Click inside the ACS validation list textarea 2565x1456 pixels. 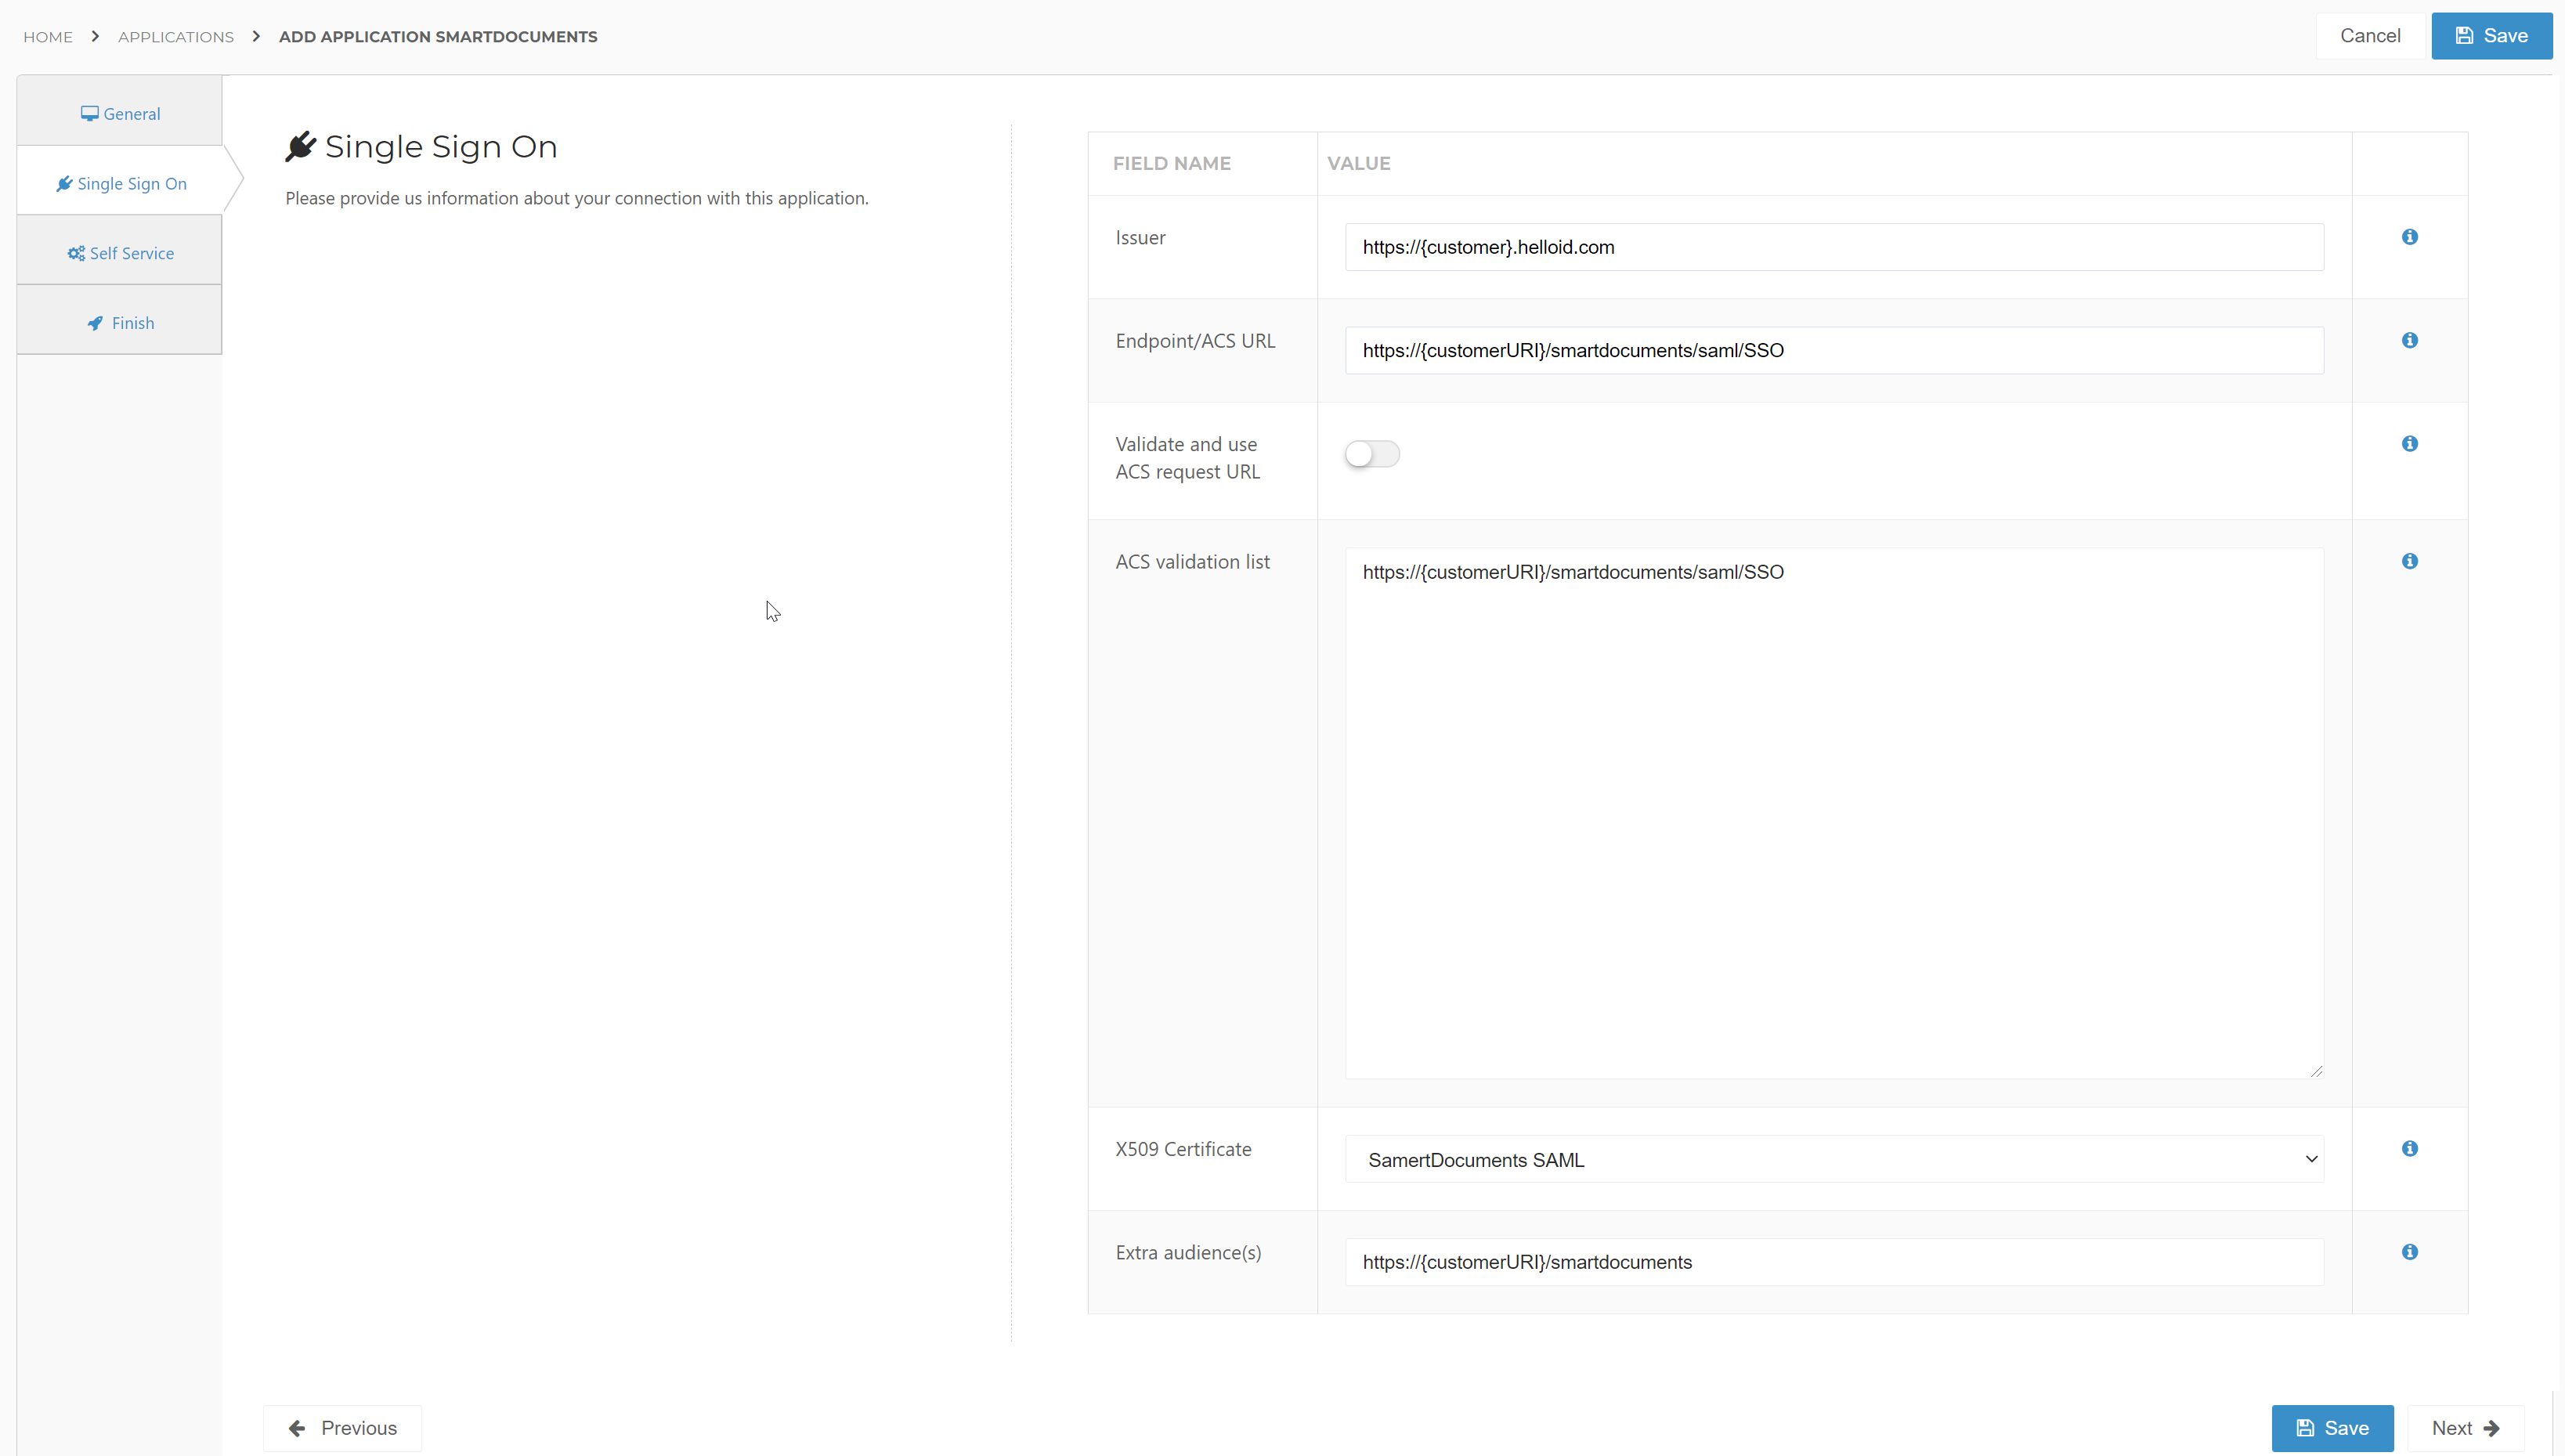tap(1834, 813)
